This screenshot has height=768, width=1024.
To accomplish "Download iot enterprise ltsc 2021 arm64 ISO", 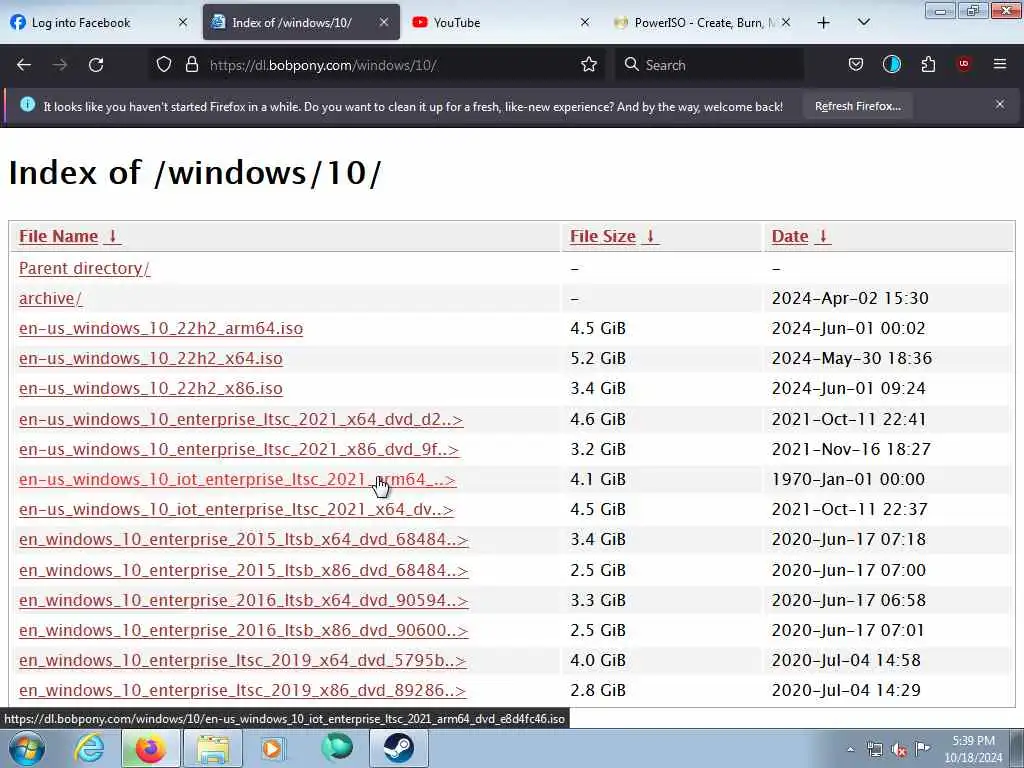I will click(x=237, y=479).
